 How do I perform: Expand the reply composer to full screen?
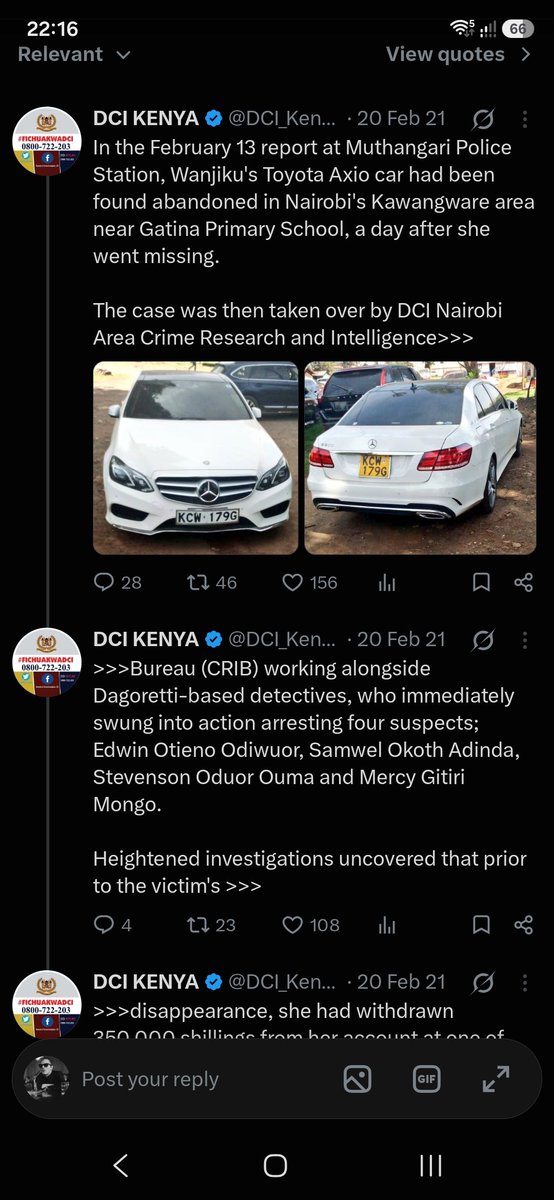click(496, 1079)
